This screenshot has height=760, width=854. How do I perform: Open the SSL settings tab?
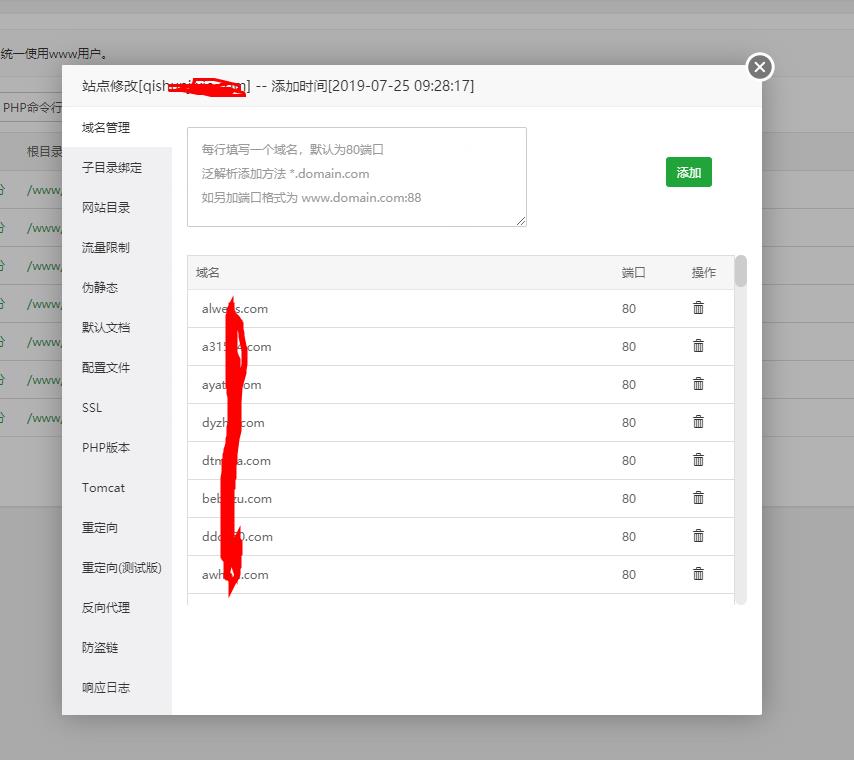[91, 407]
